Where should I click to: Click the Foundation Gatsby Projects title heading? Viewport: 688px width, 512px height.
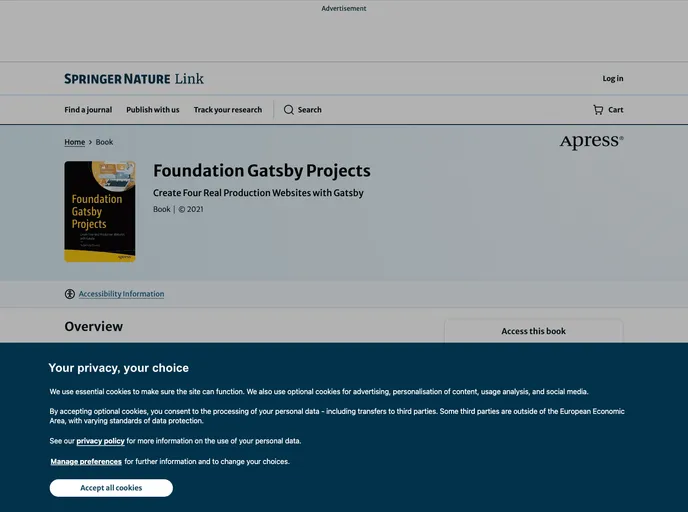click(x=262, y=171)
